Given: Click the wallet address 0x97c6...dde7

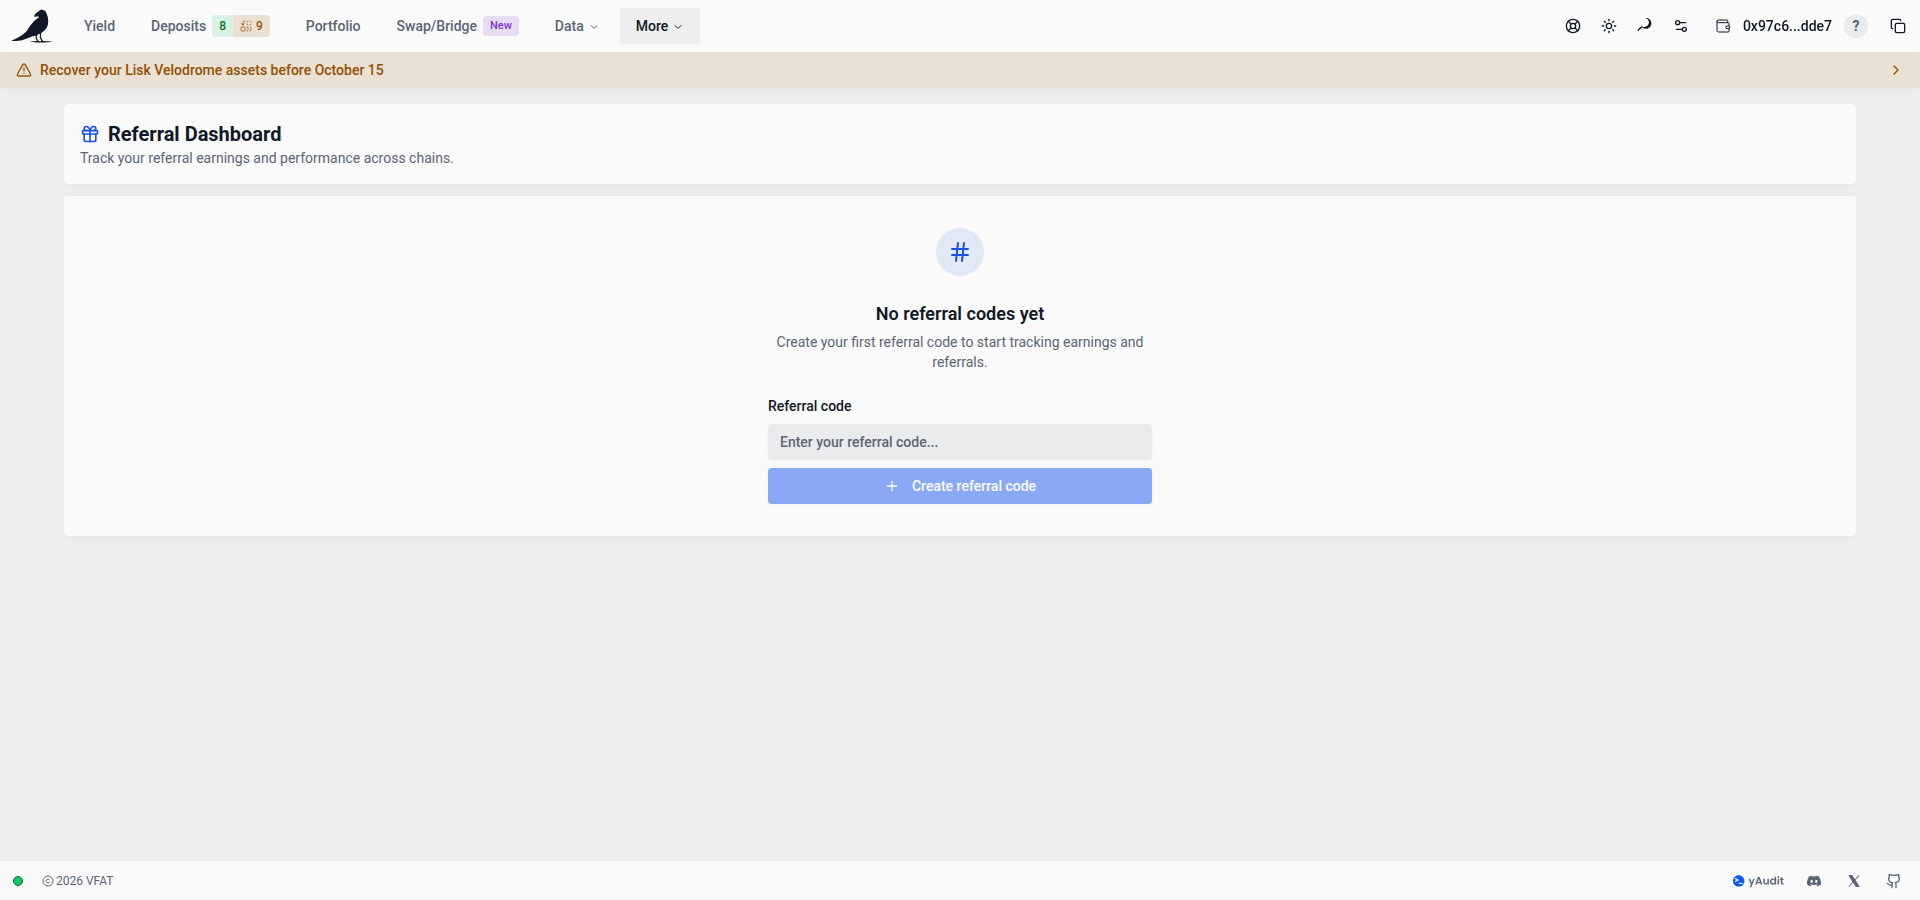Looking at the screenshot, I should [1787, 26].
